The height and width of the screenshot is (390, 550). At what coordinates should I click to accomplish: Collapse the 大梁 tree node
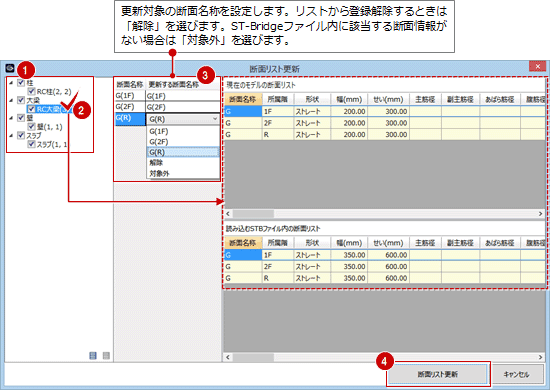(x=11, y=100)
